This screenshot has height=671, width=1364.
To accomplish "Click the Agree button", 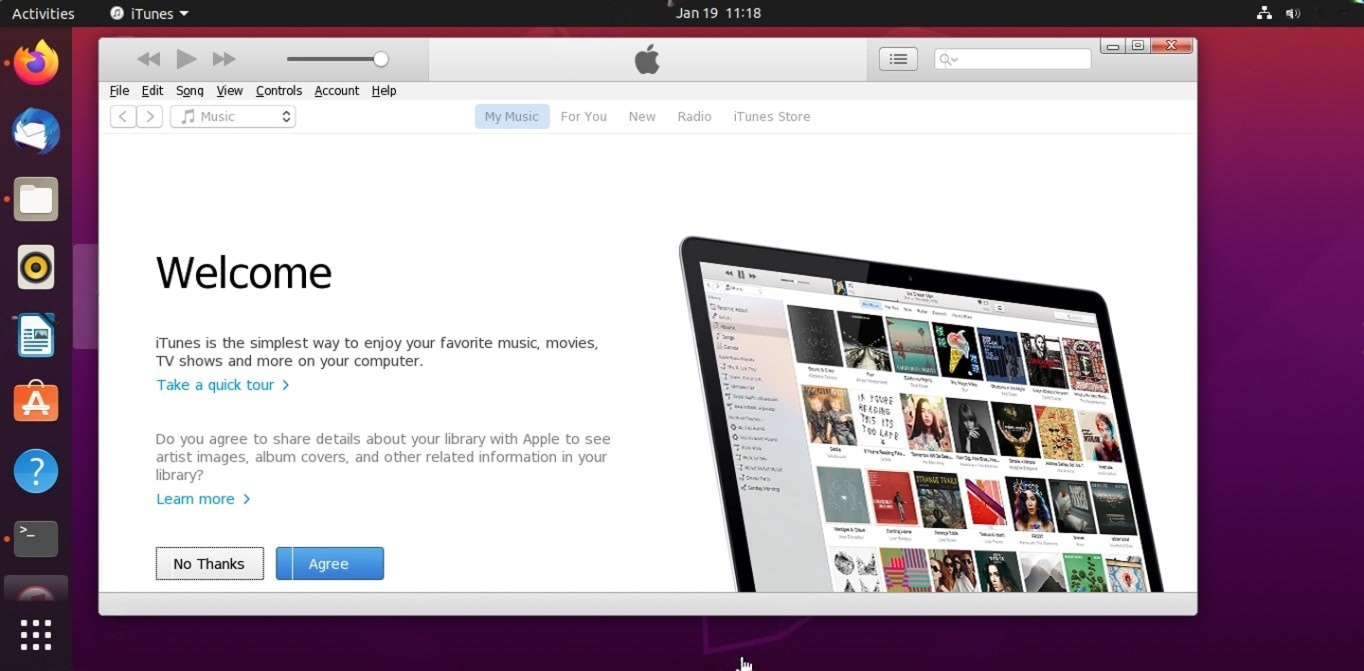I will [x=329, y=563].
